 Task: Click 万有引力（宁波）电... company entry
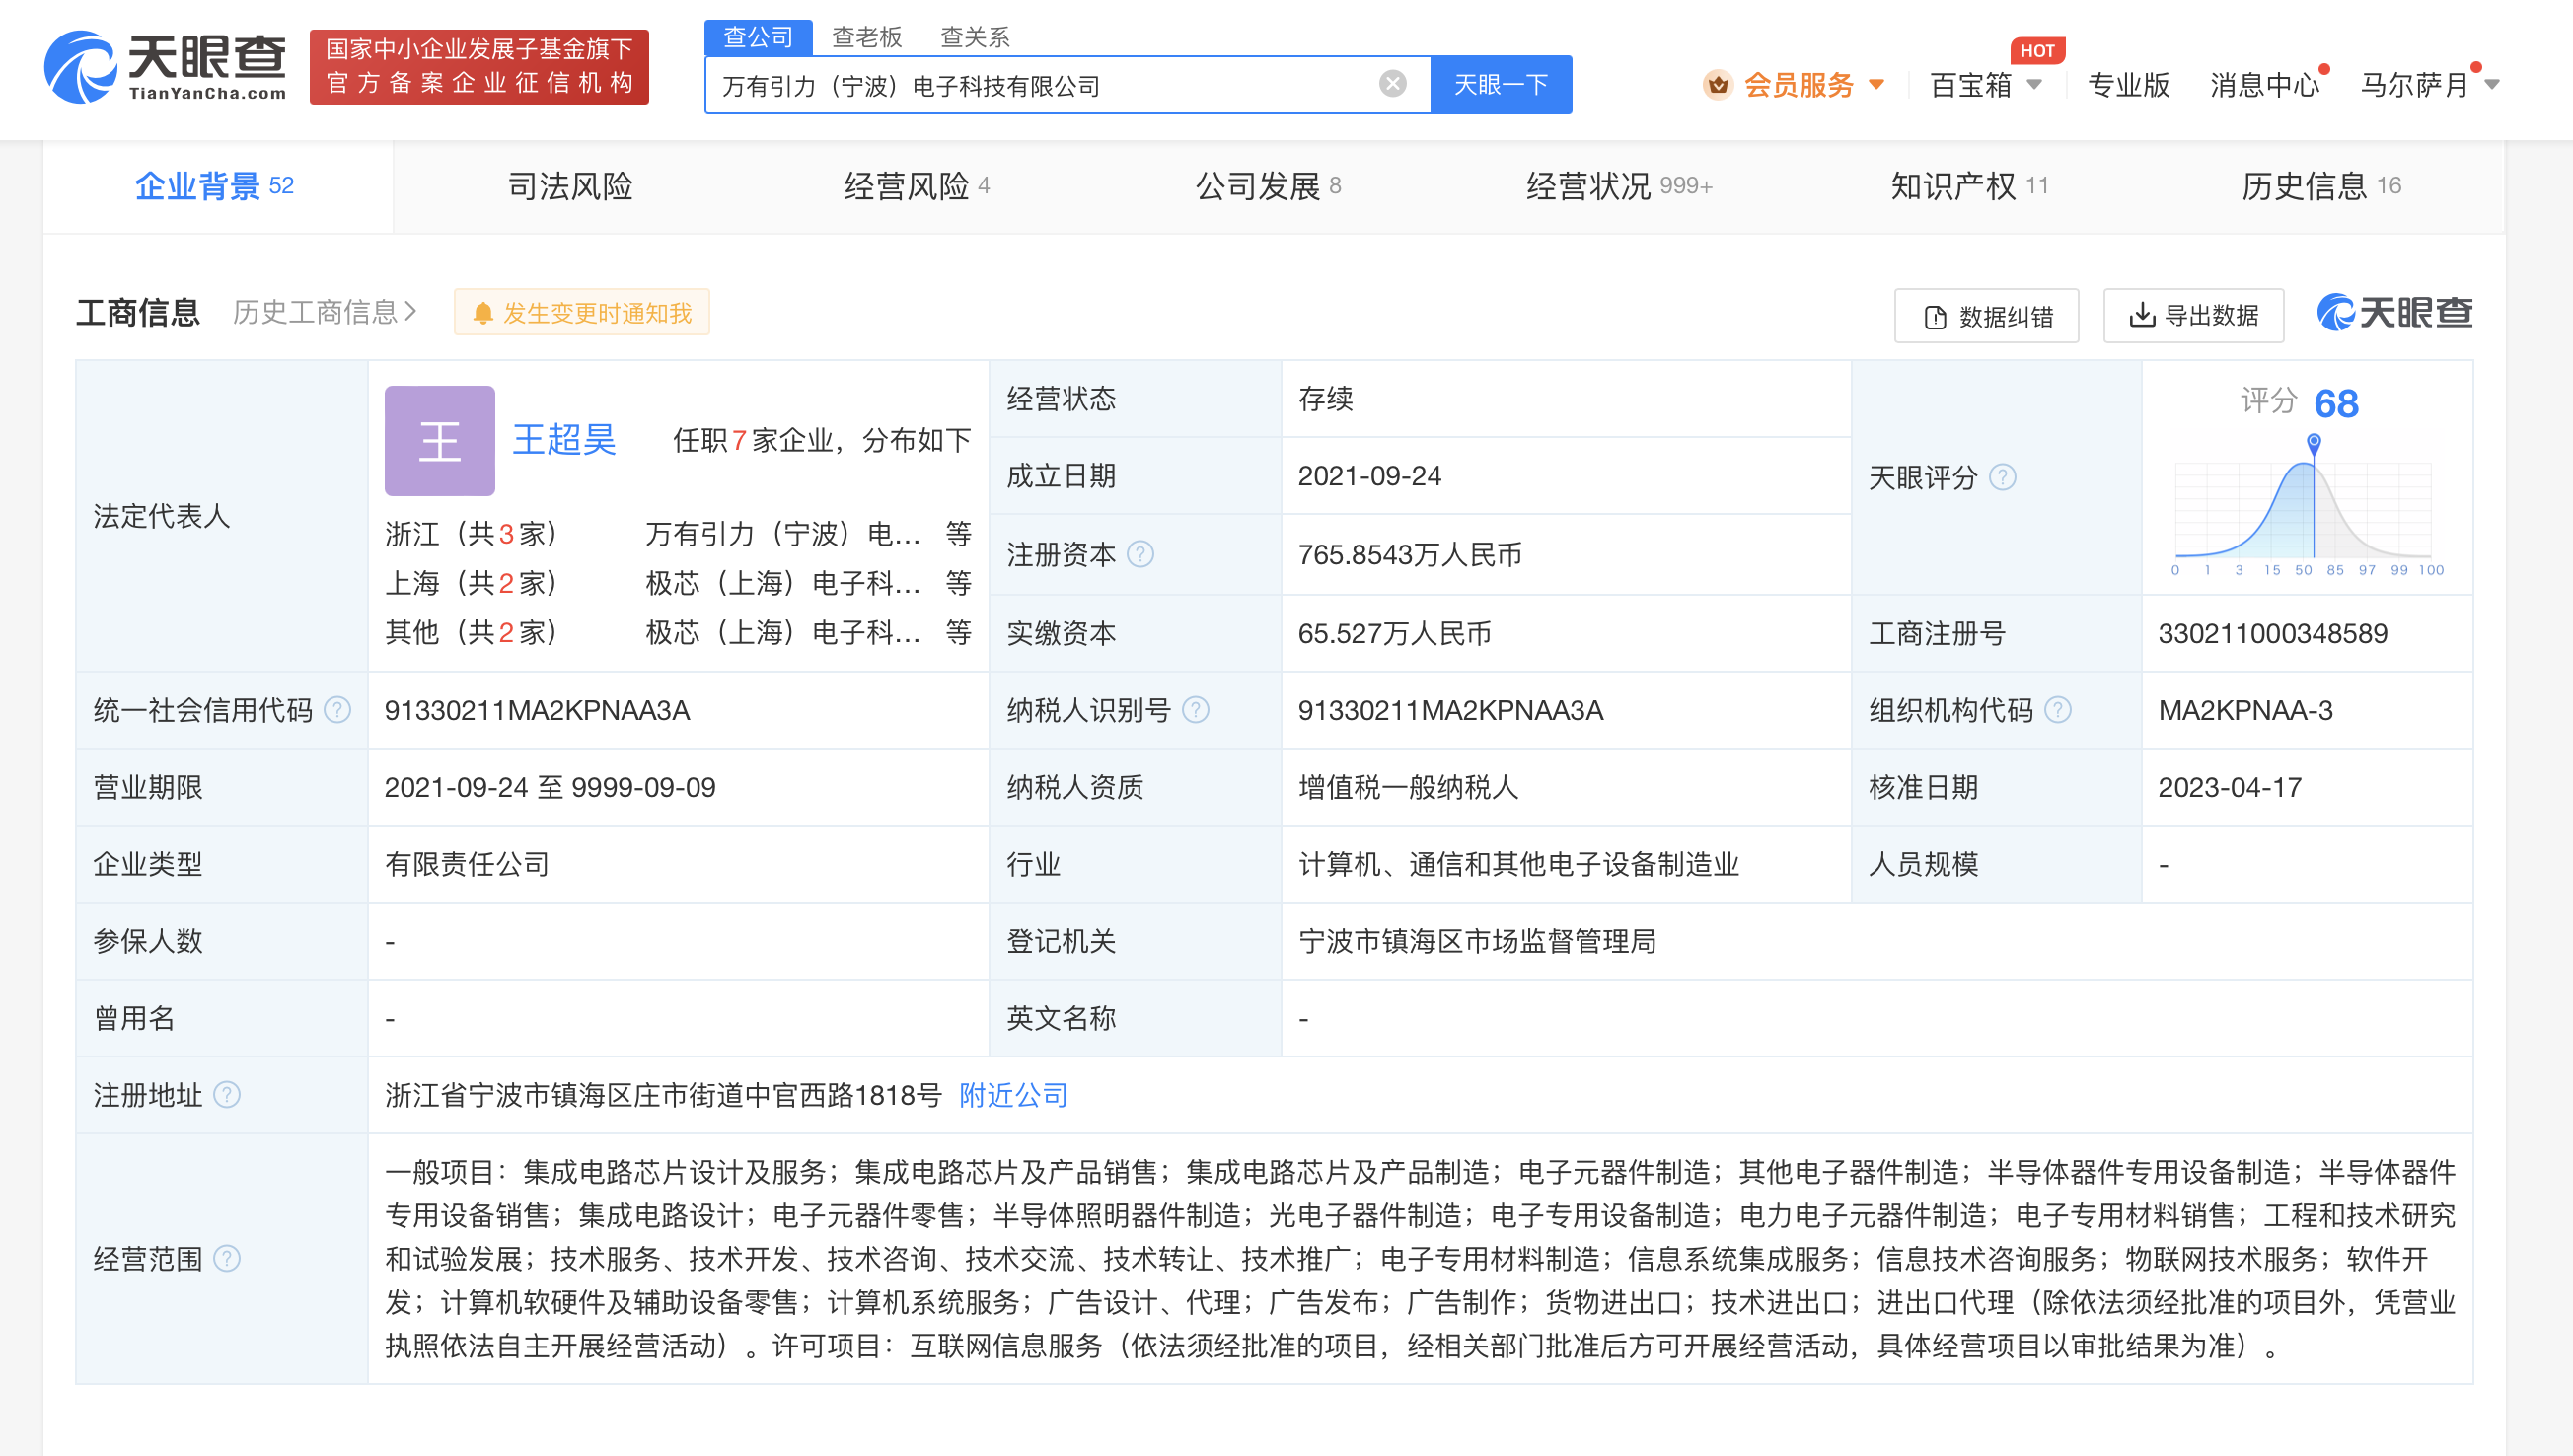tap(783, 534)
